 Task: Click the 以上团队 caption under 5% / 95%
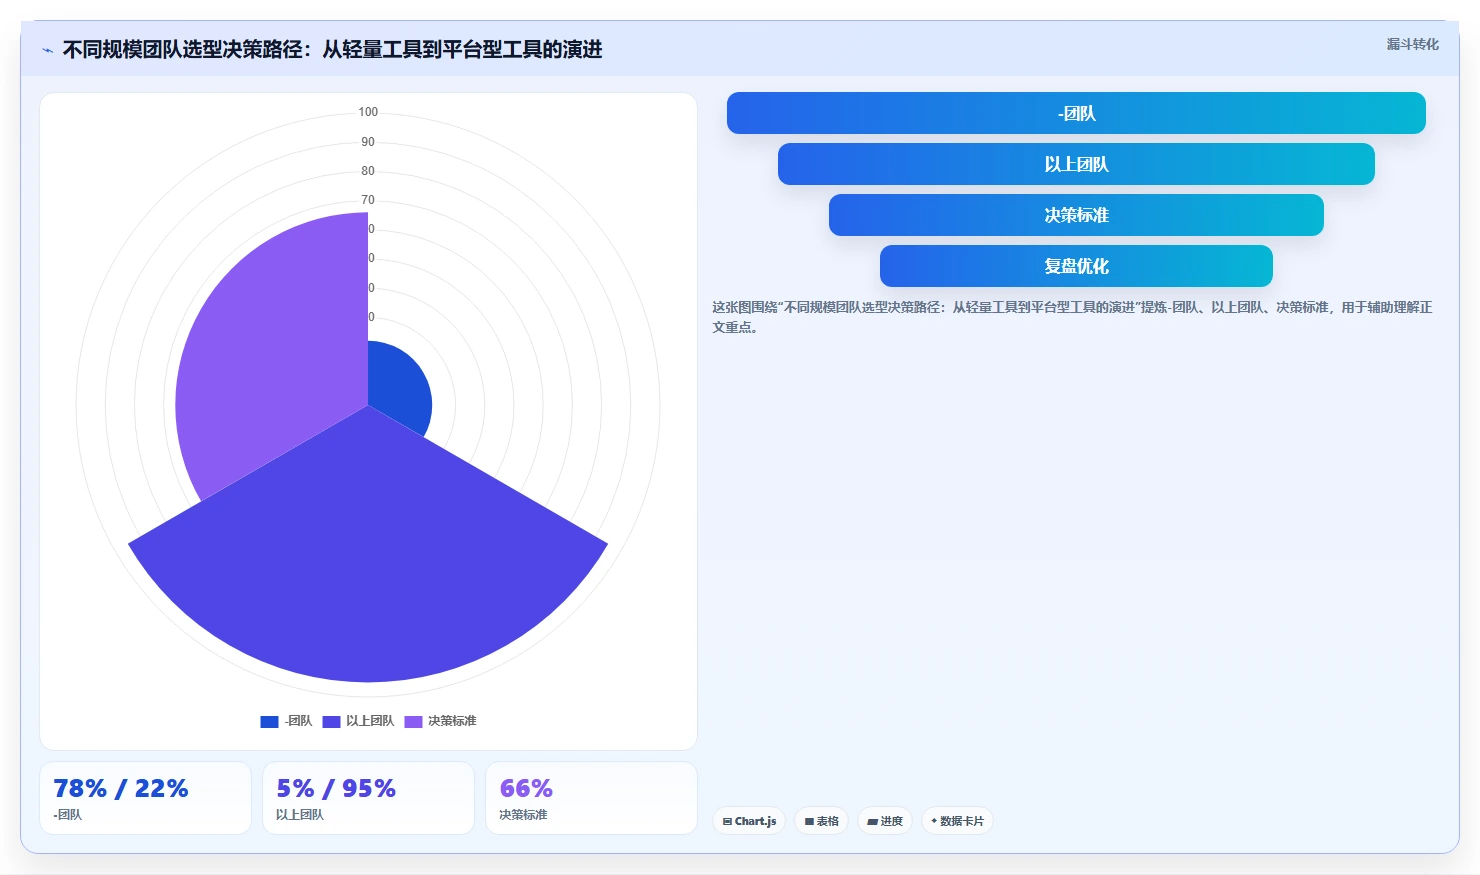[300, 815]
